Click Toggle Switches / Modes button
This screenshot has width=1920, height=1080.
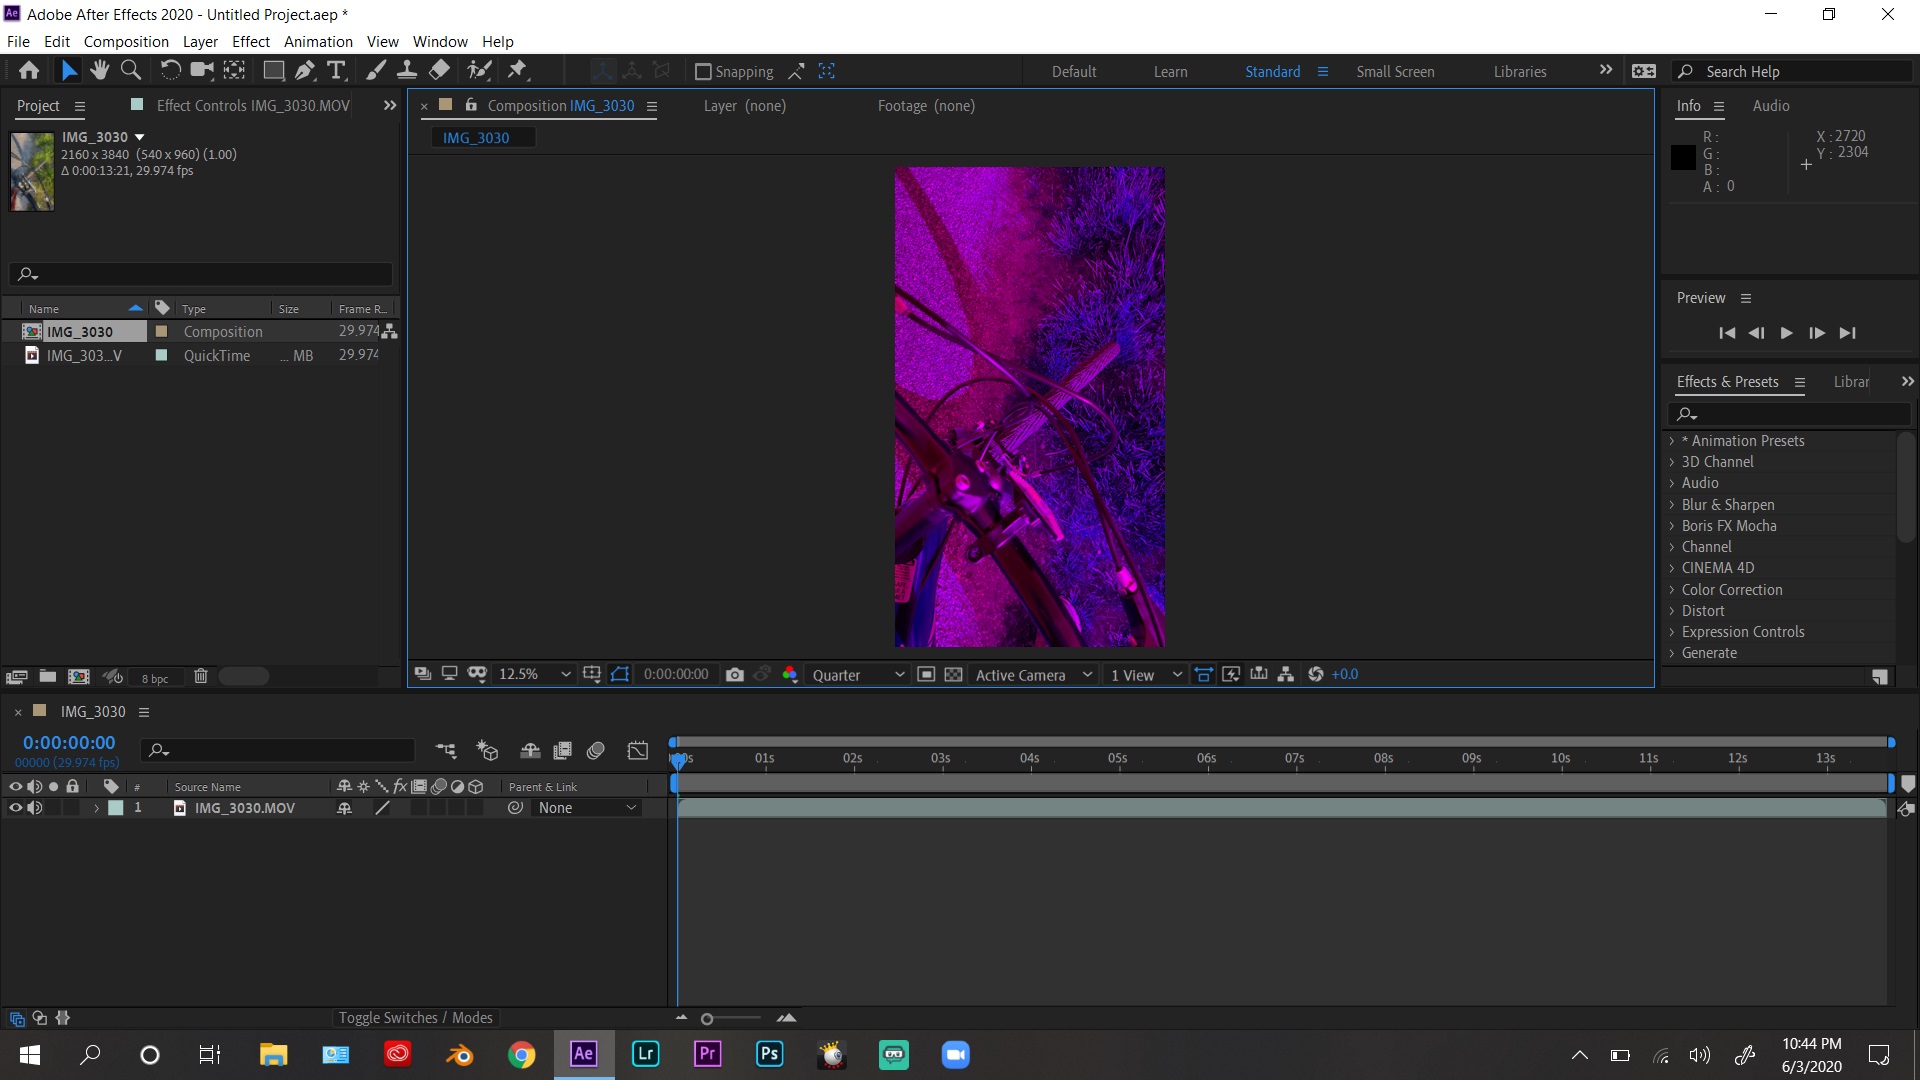coord(415,1018)
